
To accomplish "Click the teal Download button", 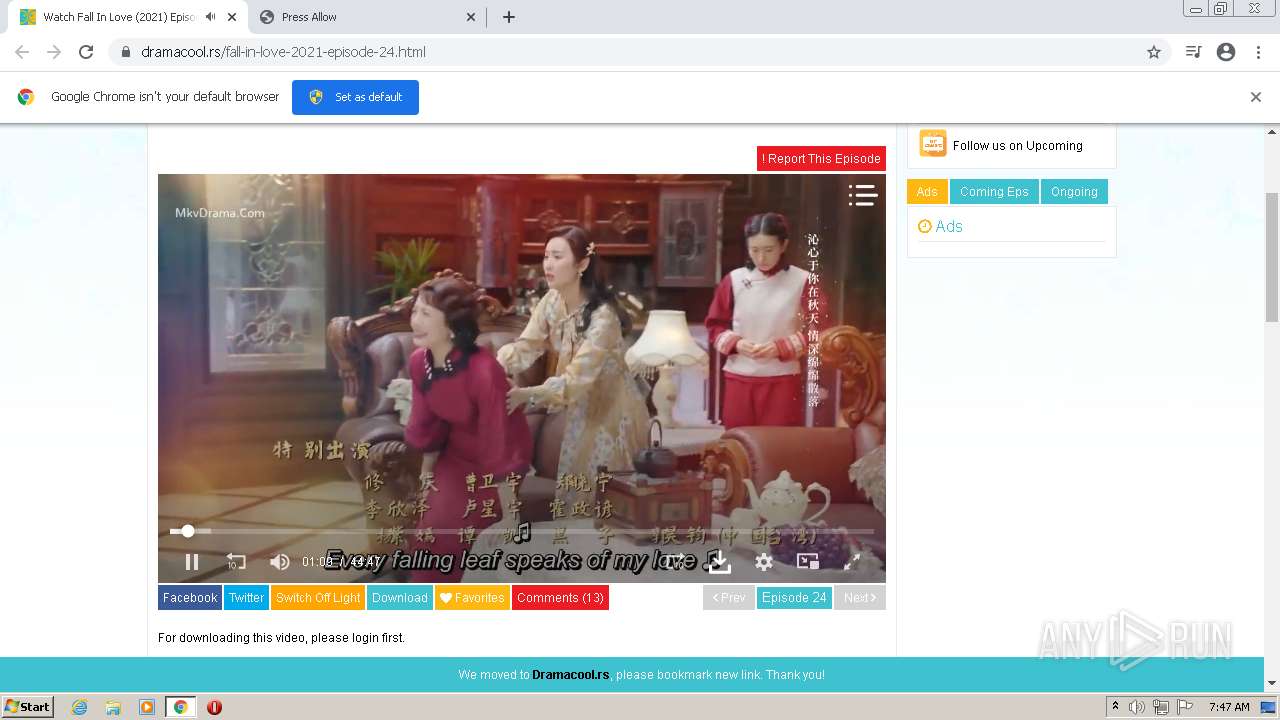I will coord(400,598).
